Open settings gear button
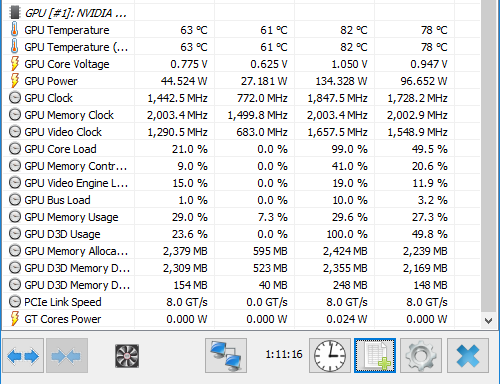Image resolution: width=500 pixels, height=384 pixels. point(421,355)
